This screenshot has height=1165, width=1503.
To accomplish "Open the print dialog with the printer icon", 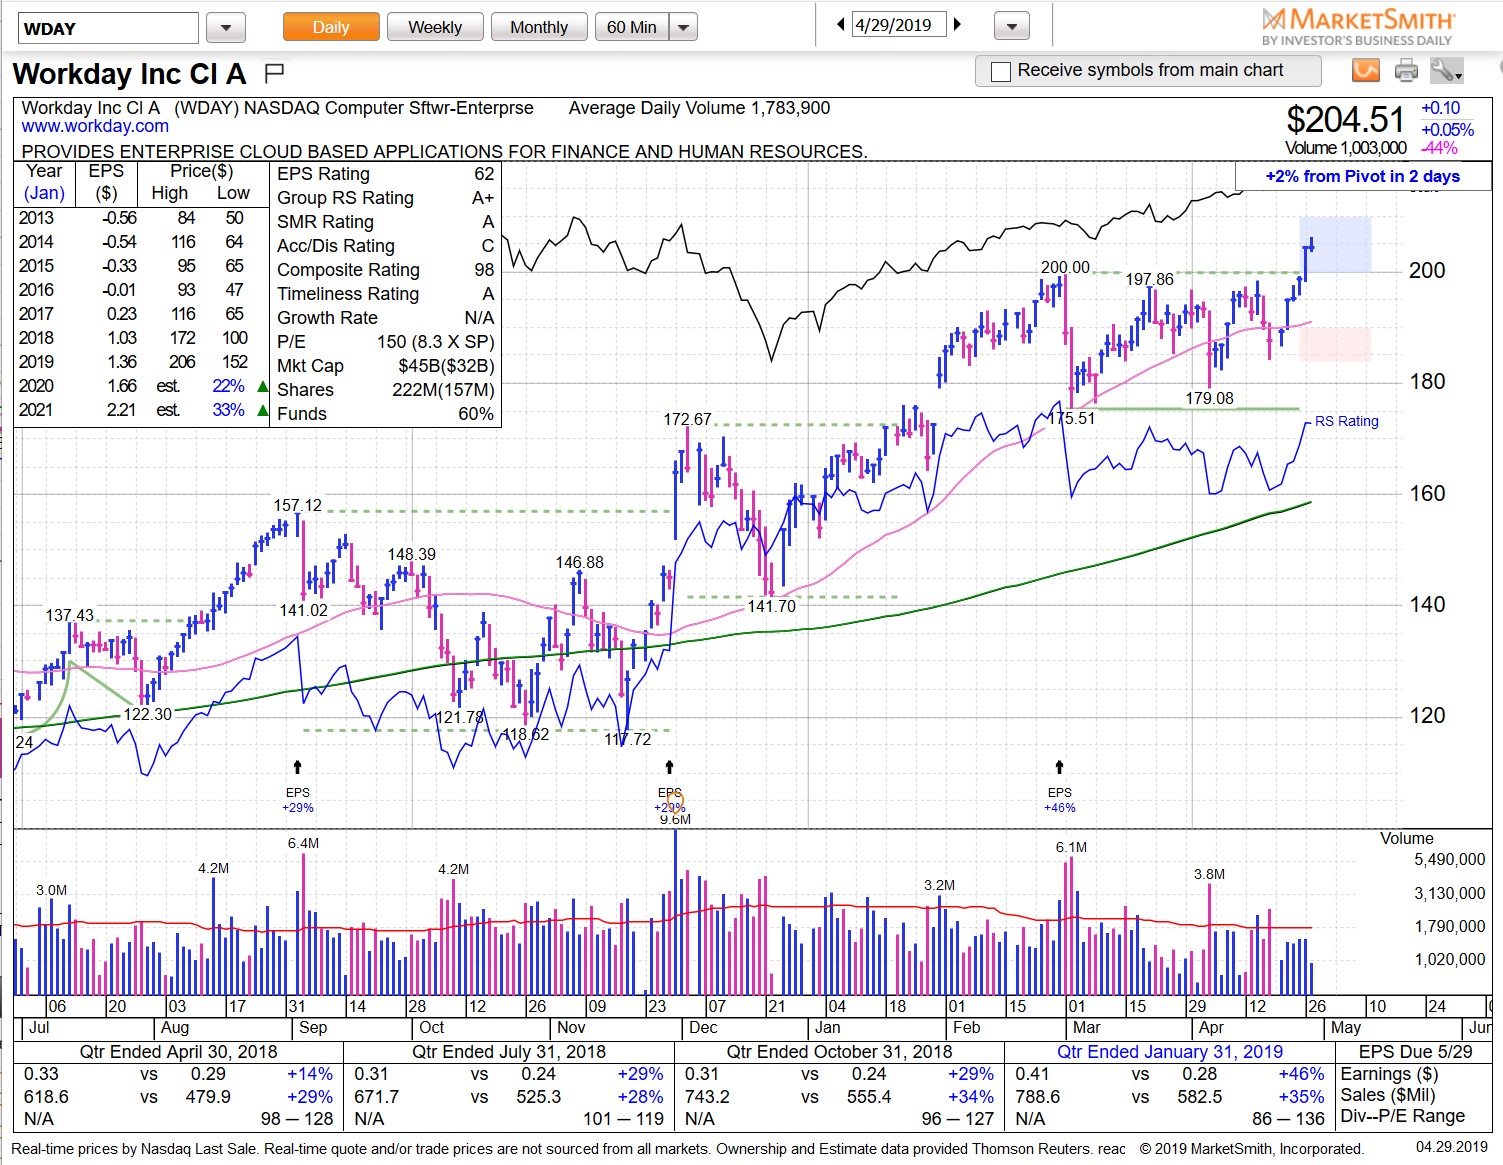I will tap(1406, 70).
